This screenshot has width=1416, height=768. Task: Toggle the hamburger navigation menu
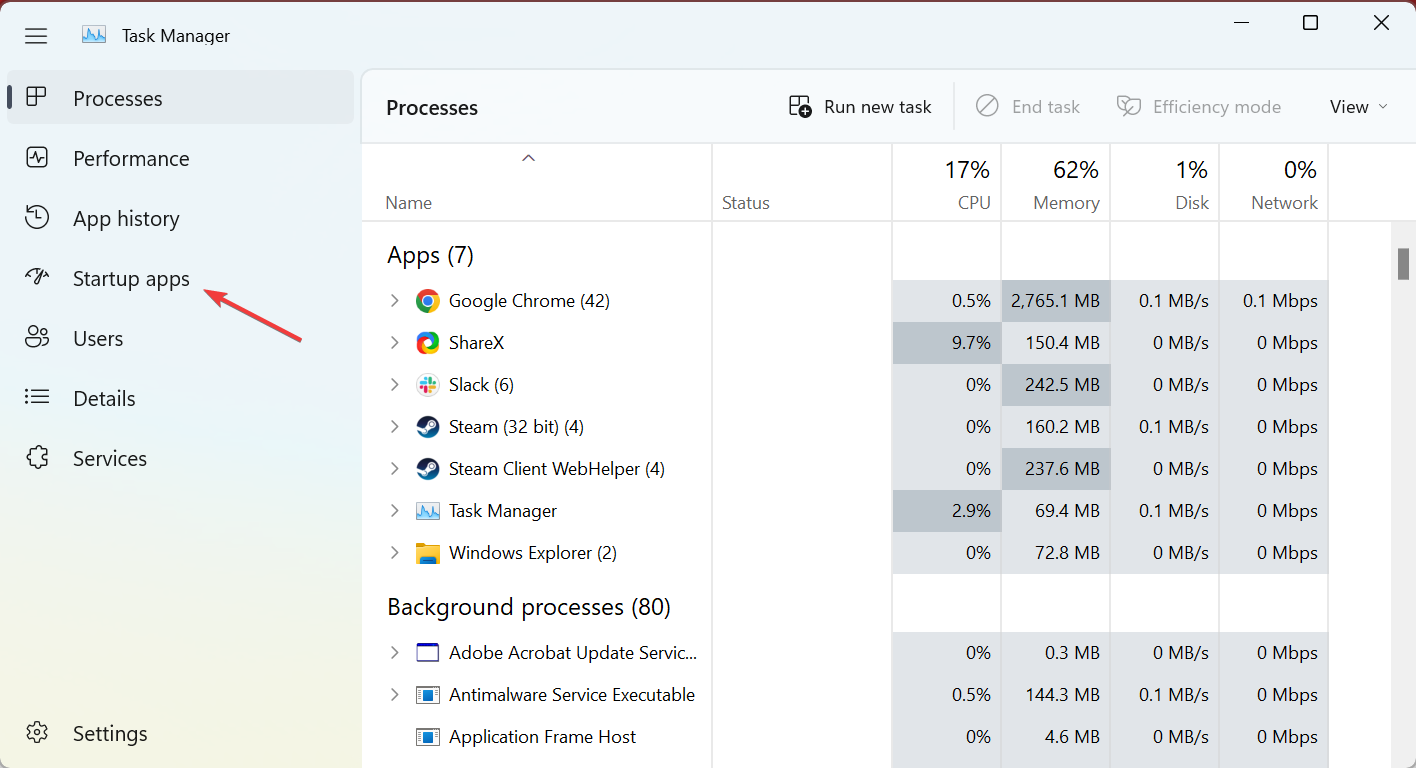[x=36, y=36]
